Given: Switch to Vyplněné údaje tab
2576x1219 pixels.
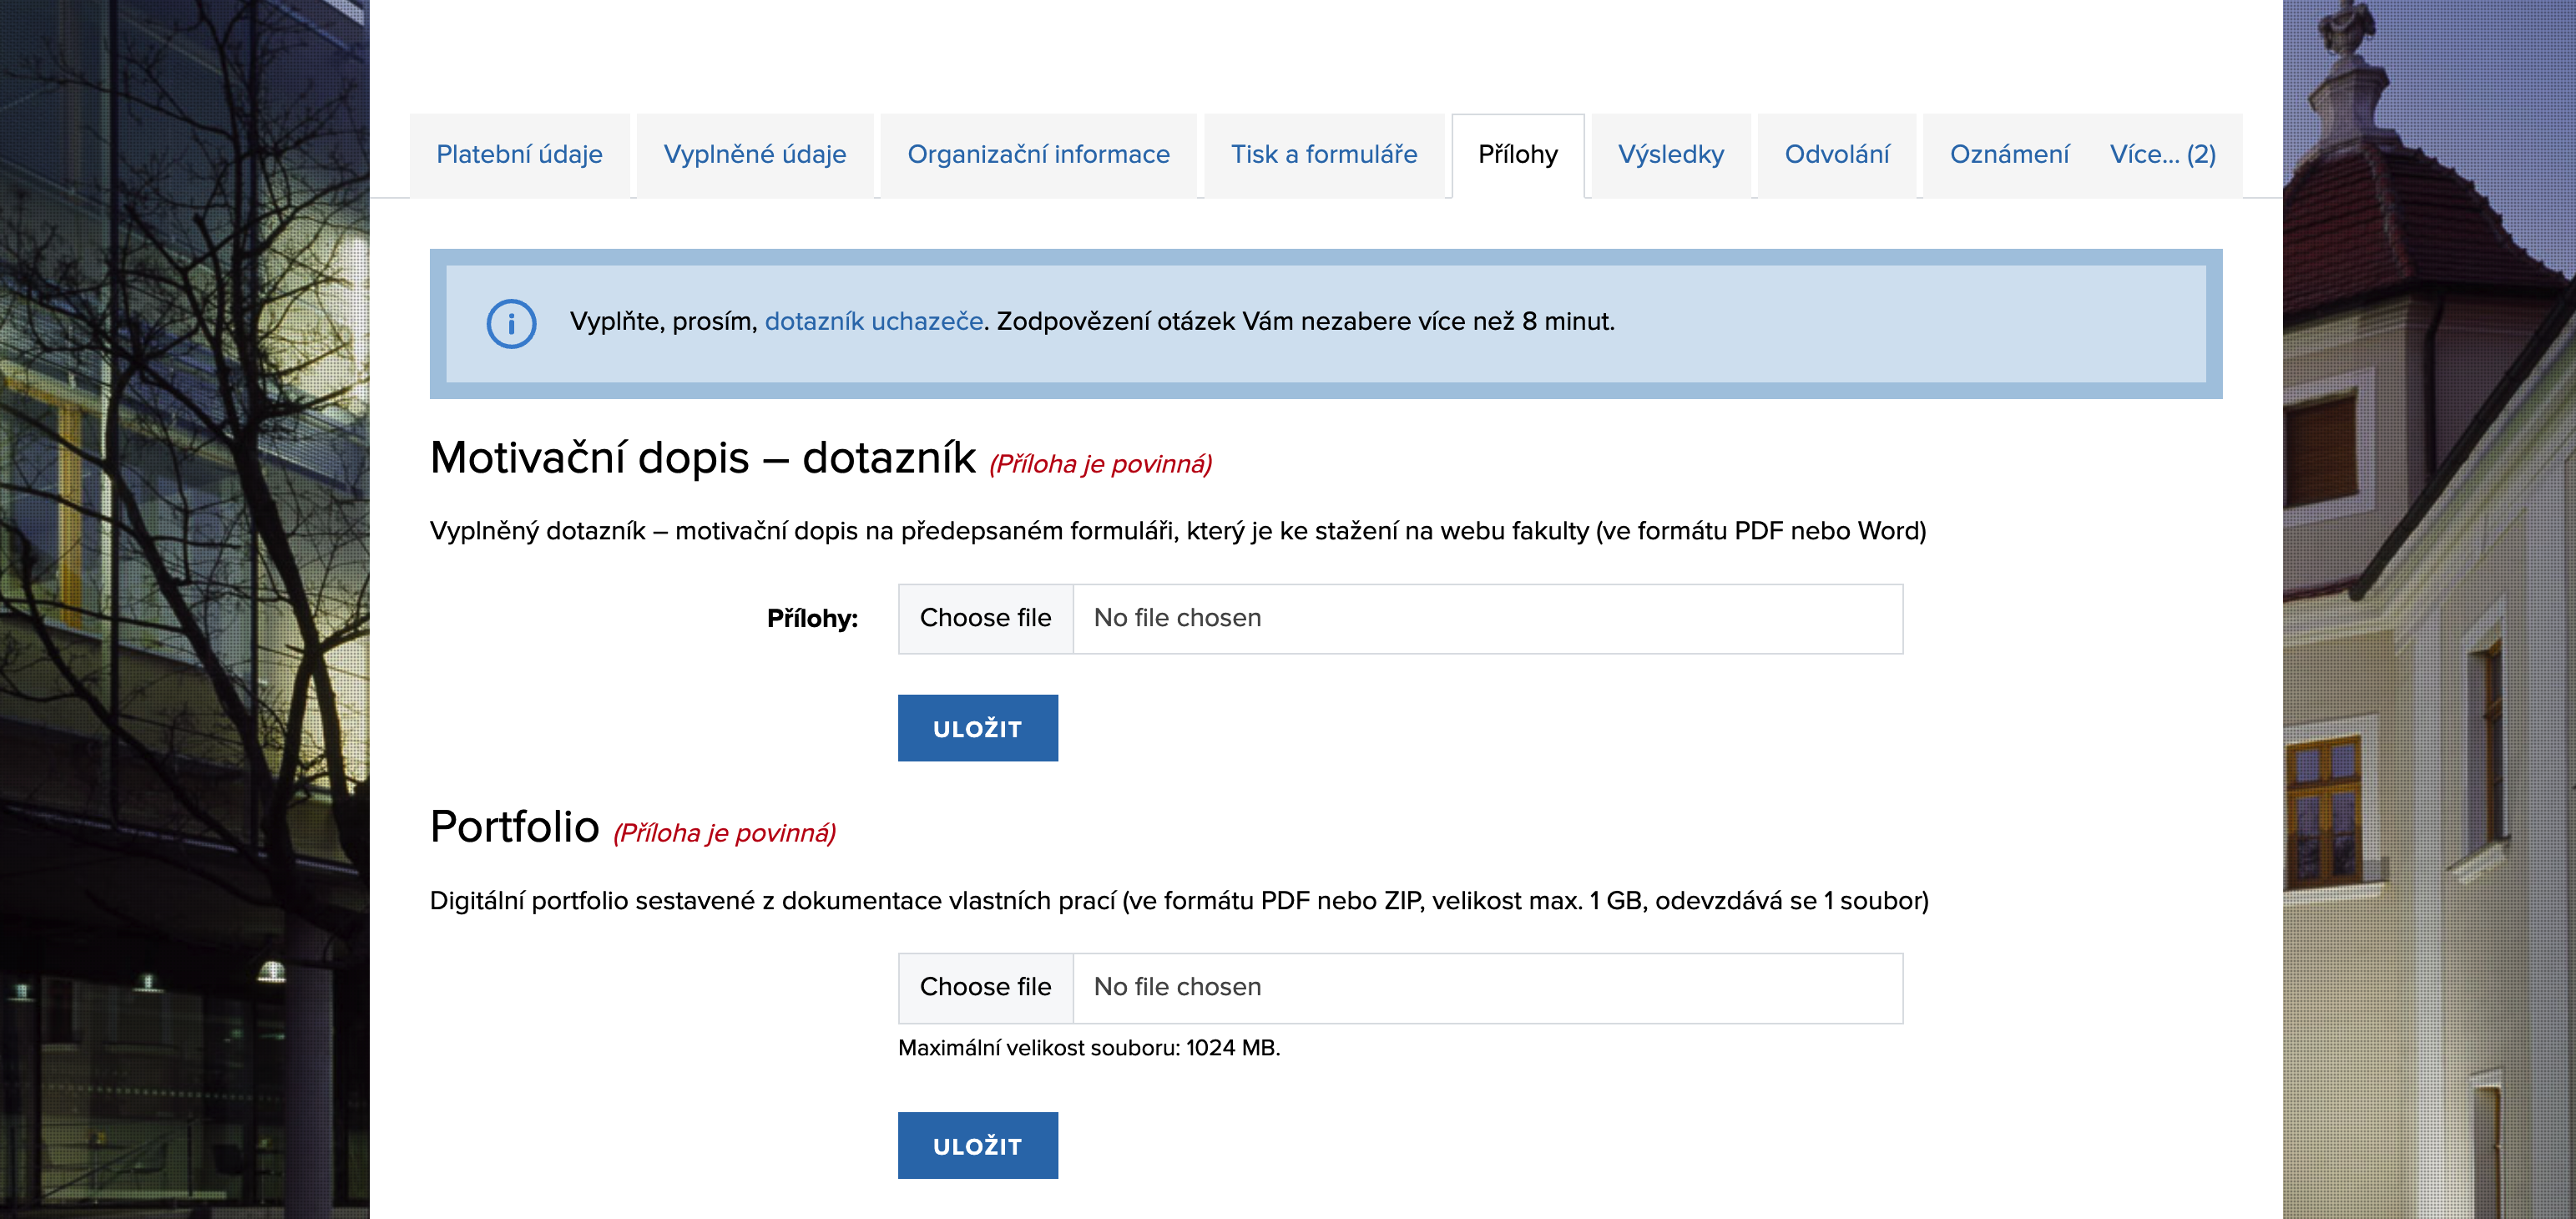Looking at the screenshot, I should click(754, 155).
